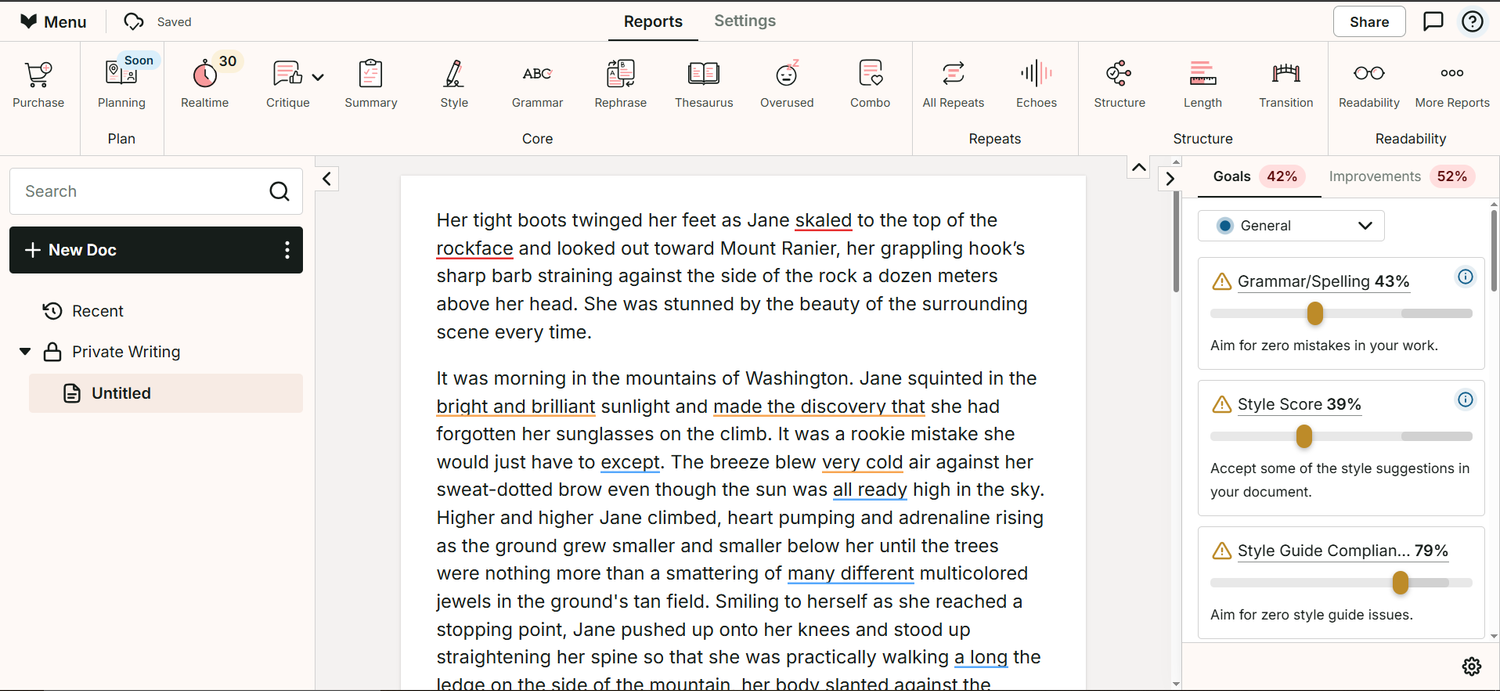
Task: Click the flagged phrase "bright and brilliant"
Action: point(516,407)
